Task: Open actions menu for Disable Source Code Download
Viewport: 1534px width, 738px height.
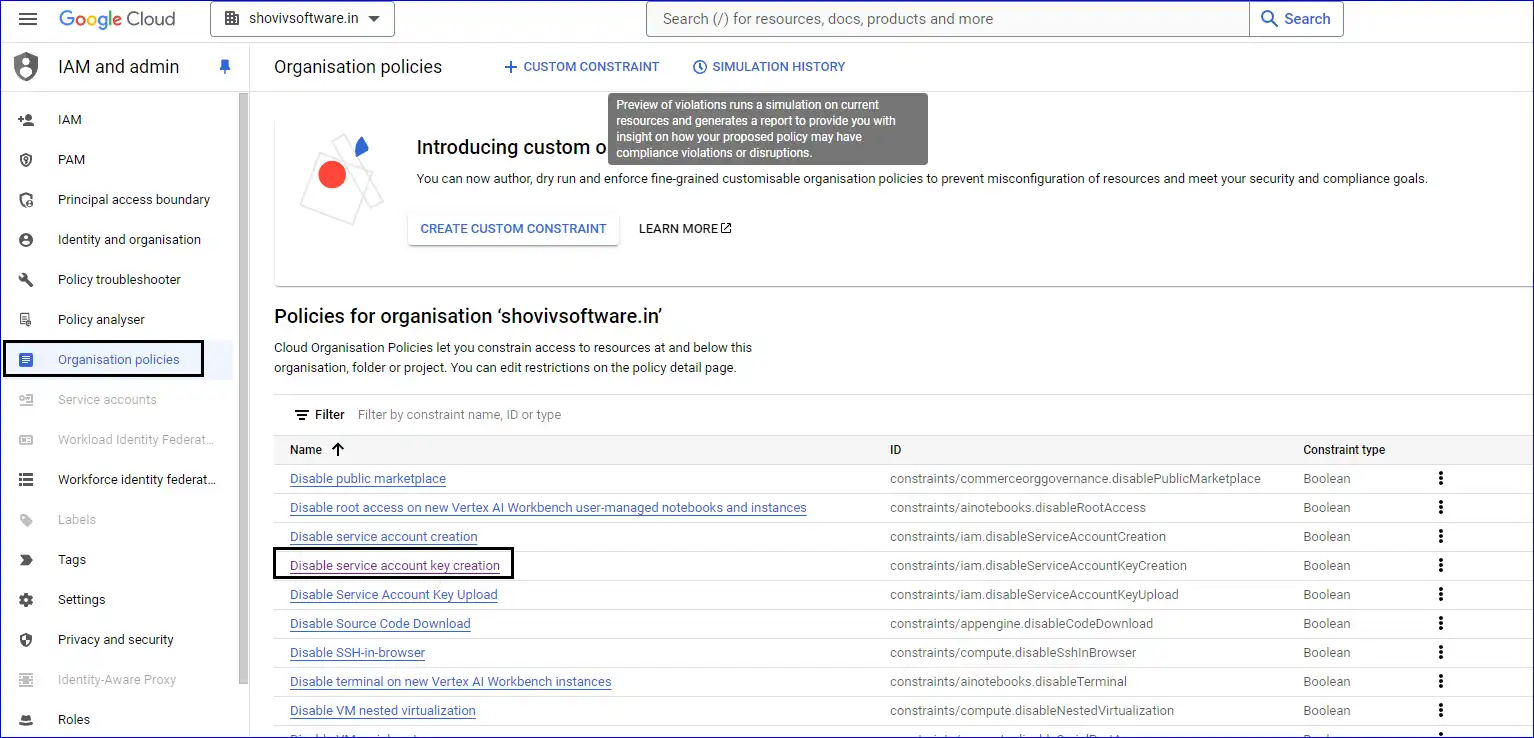Action: [1440, 624]
